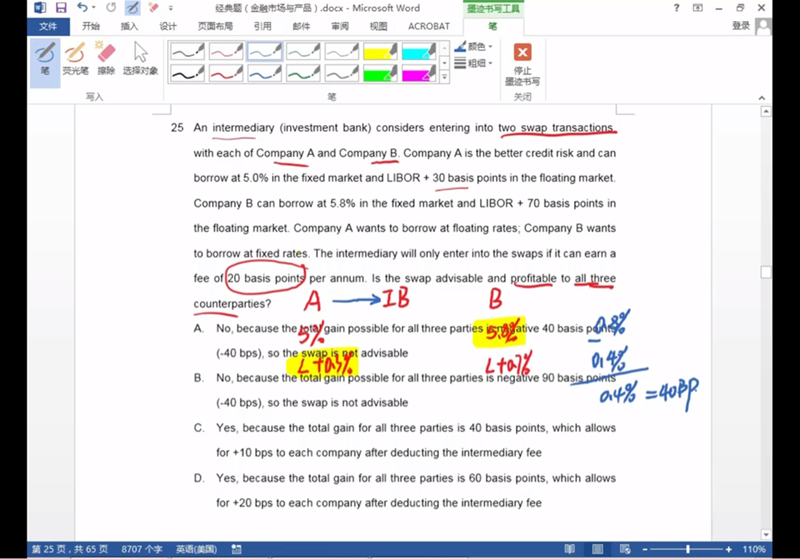The width and height of the screenshot is (800, 559).
Task: Switch to the ACROBAT ribbon tab
Action: tap(428, 26)
